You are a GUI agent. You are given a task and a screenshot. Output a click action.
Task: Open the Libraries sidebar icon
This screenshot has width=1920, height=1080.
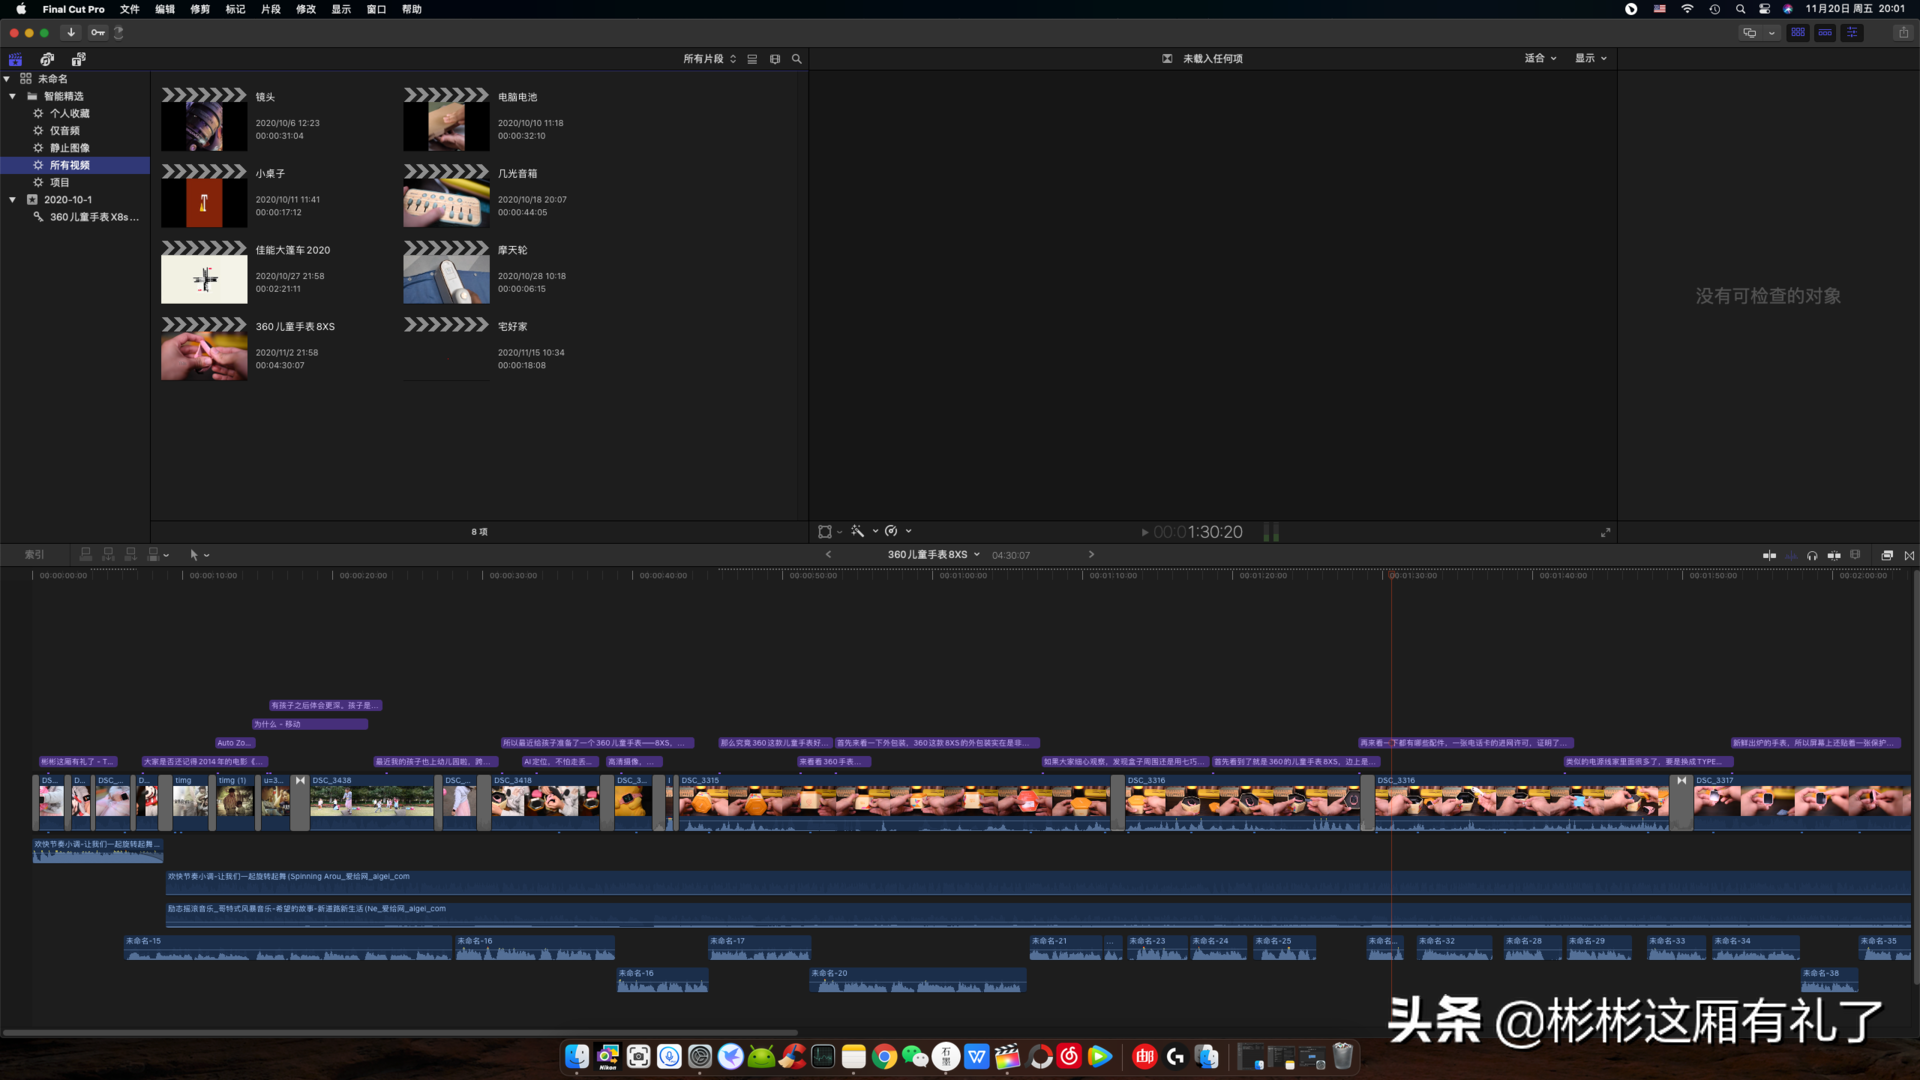[x=15, y=59]
